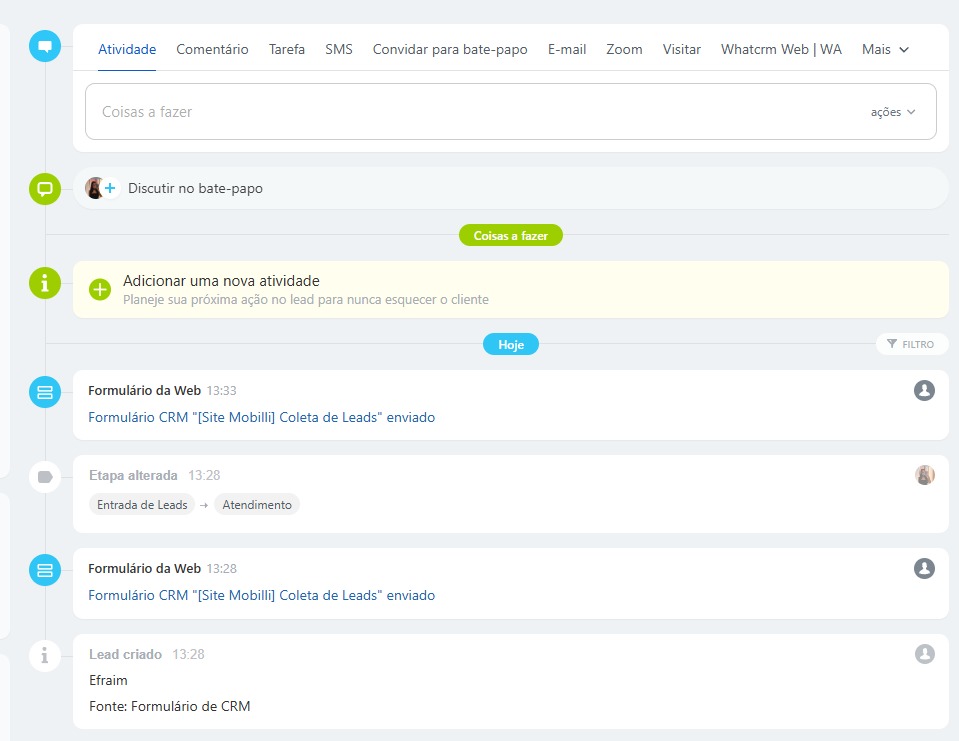959x741 pixels.
Task: Open the Mais dropdown menu
Action: point(885,49)
